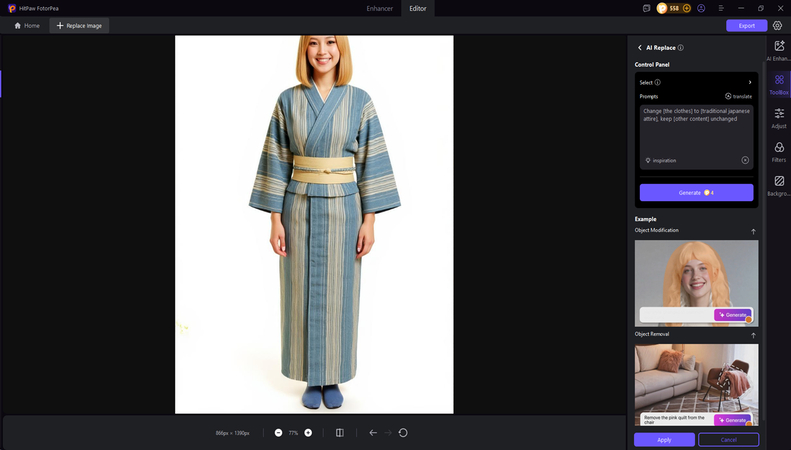The image size is (791, 450).
Task: Open the AI Enhance panel icon
Action: click(779, 48)
